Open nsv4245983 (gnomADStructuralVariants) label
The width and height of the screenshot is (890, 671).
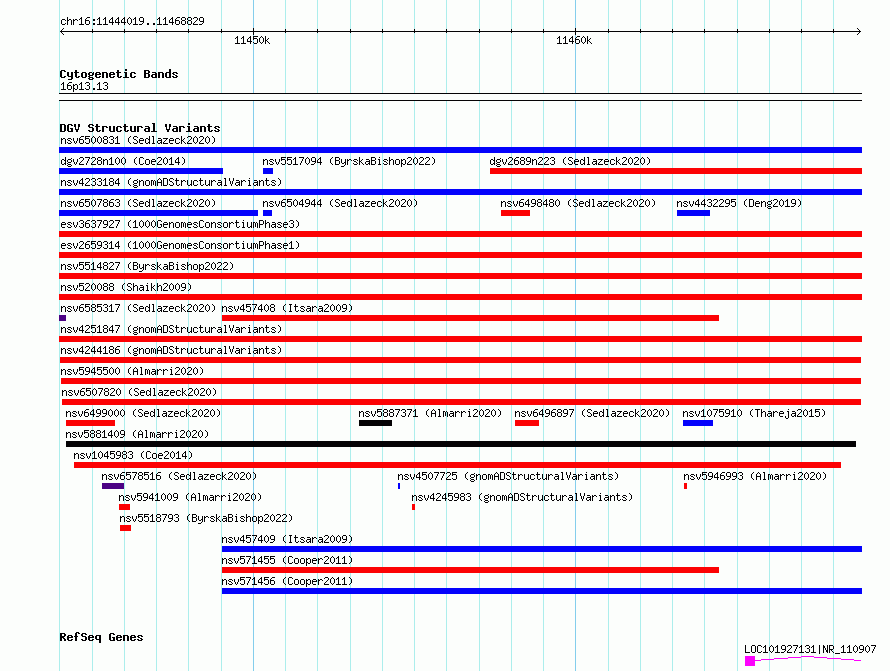pyautogui.click(x=522, y=497)
